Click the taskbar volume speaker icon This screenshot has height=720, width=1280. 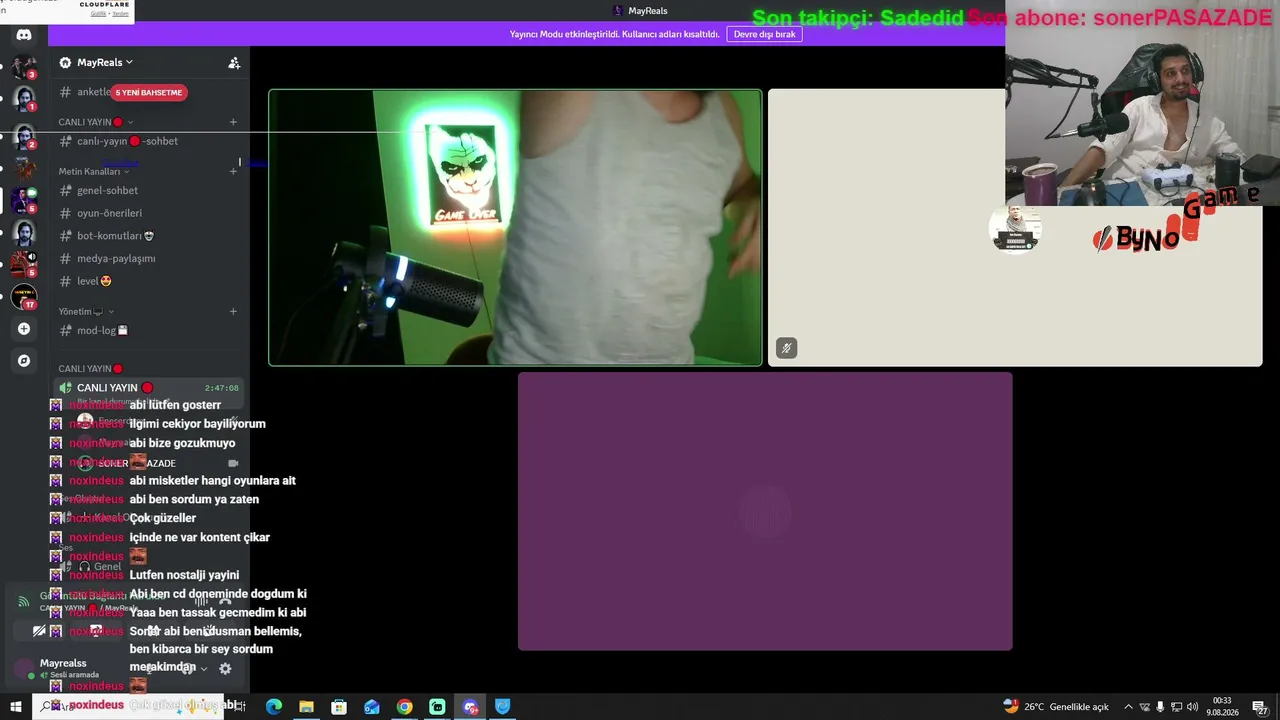[x=1192, y=707]
